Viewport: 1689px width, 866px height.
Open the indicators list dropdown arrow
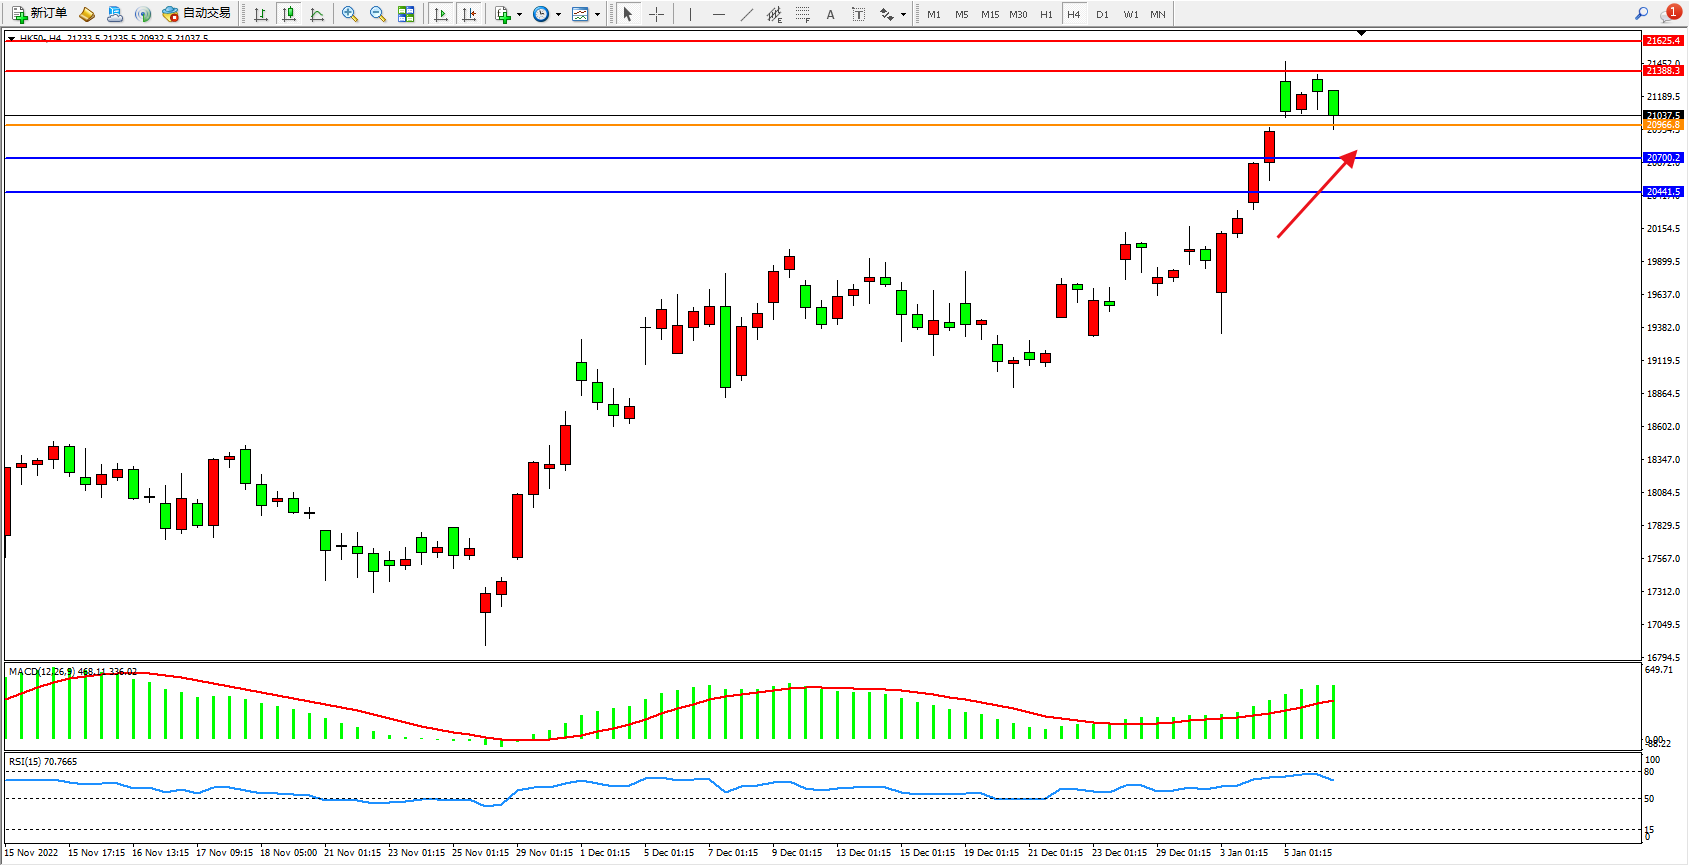(x=519, y=14)
